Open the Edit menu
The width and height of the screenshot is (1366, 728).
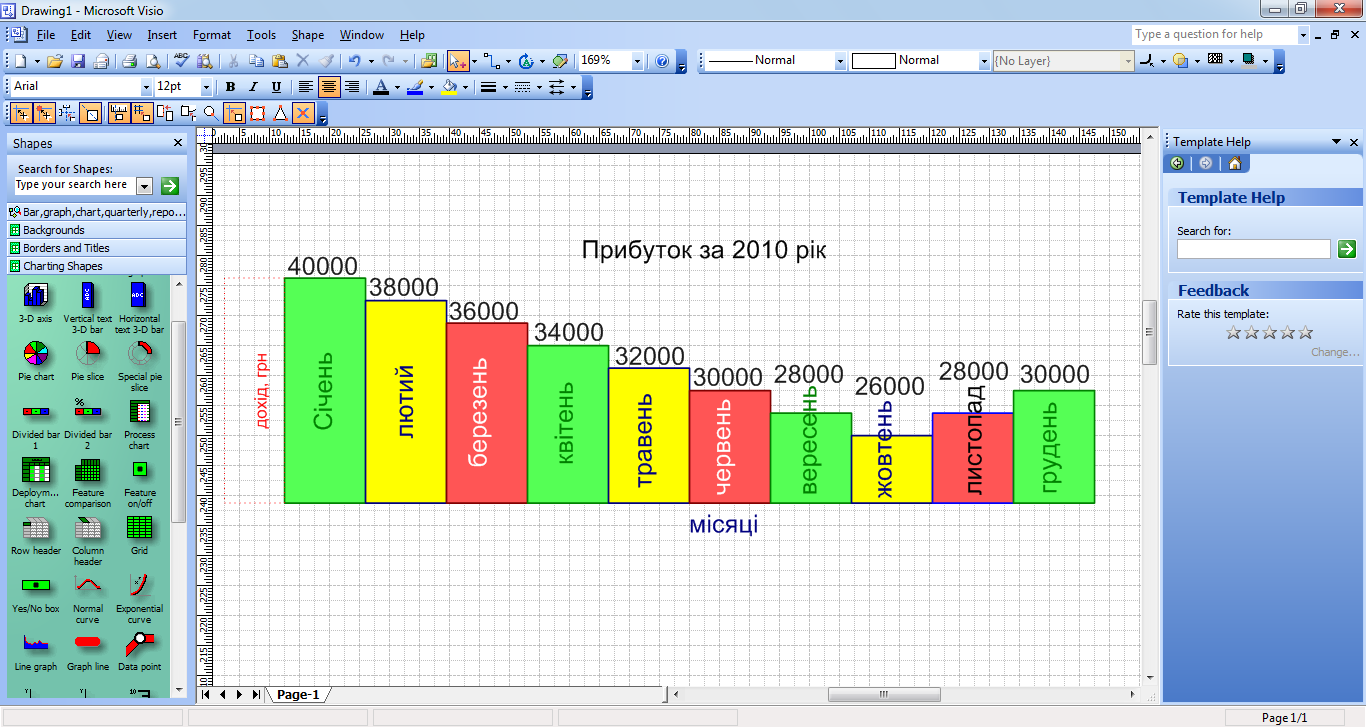pyautogui.click(x=81, y=35)
